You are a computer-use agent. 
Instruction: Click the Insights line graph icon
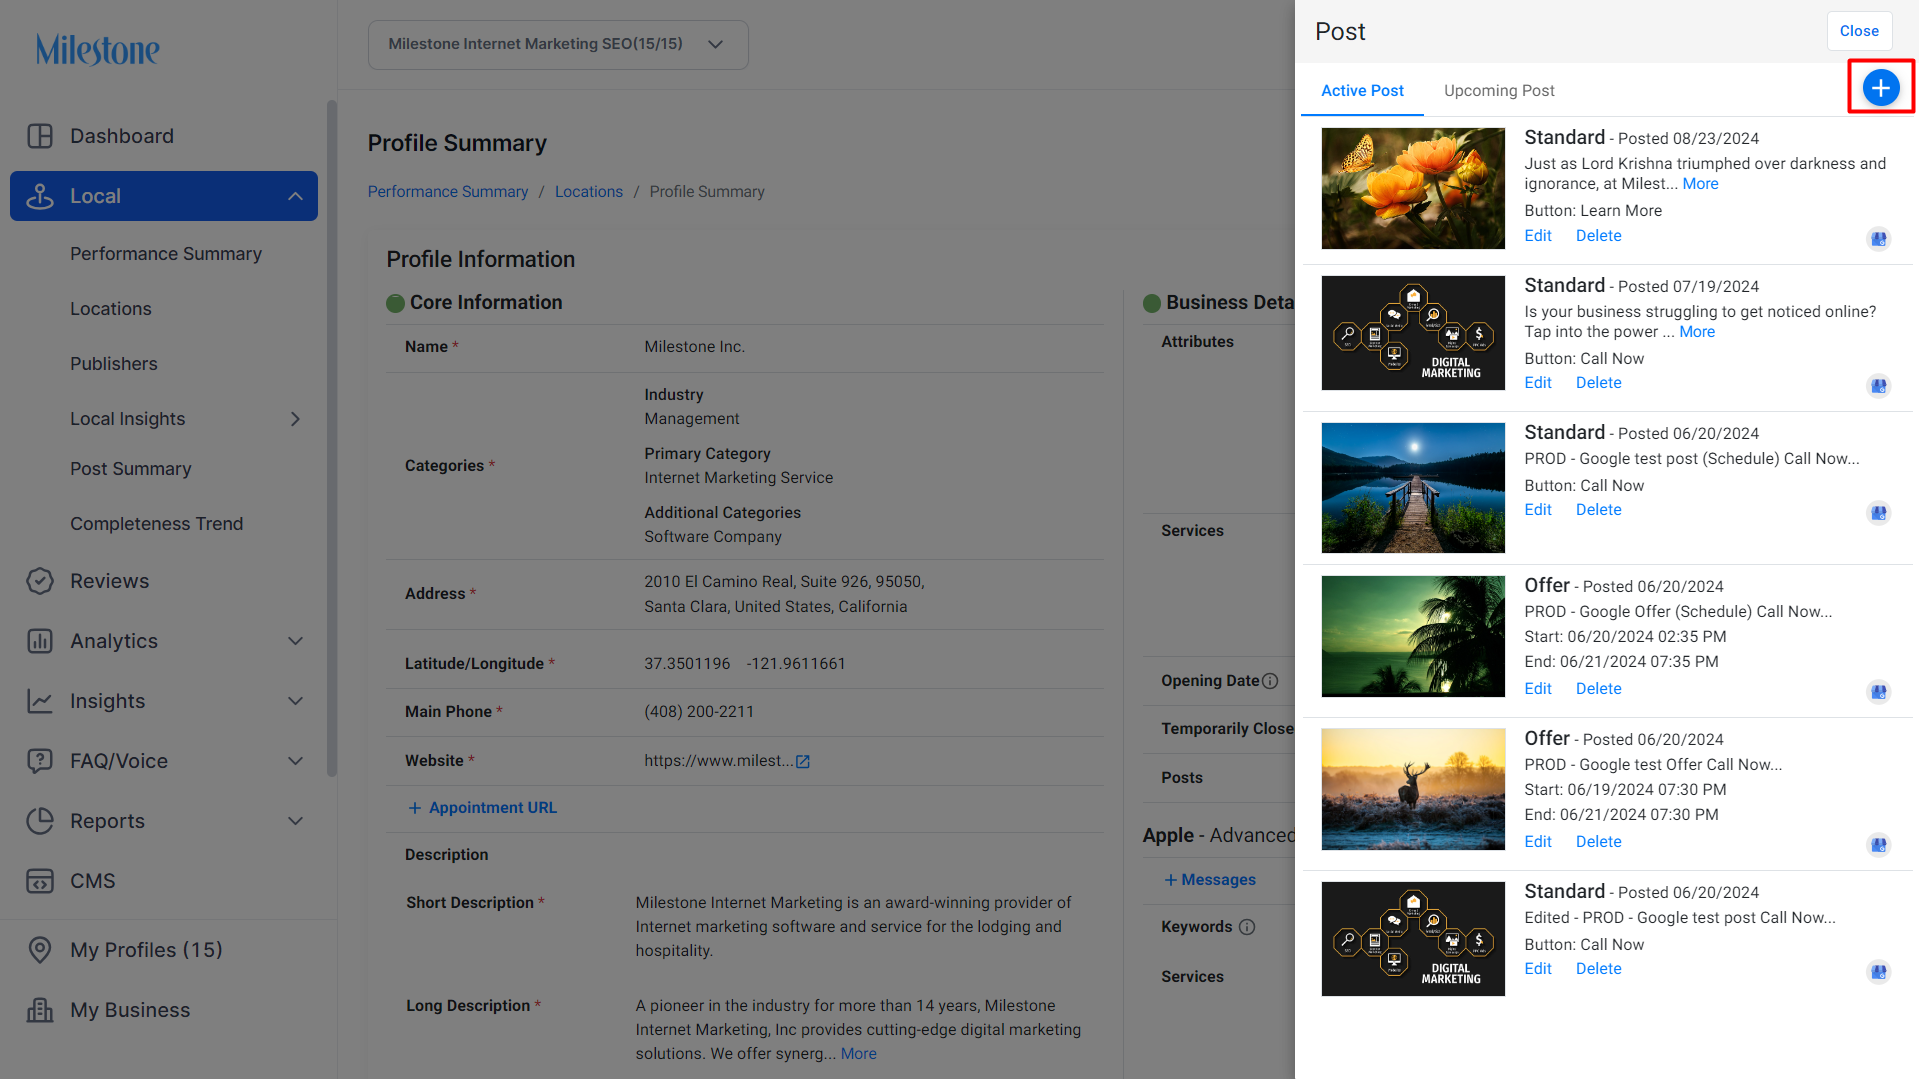coord(40,701)
